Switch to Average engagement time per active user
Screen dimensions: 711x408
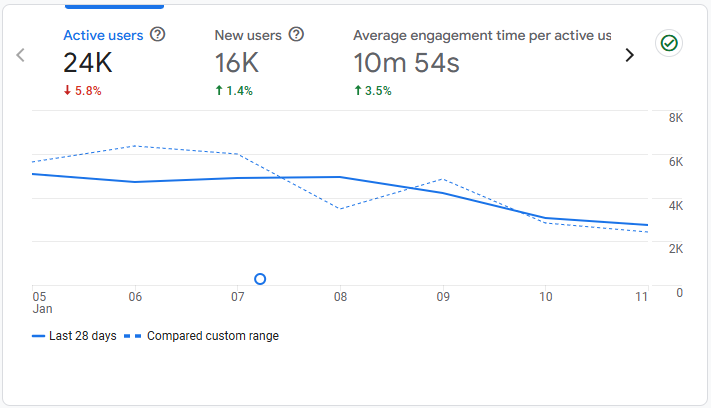point(481,35)
